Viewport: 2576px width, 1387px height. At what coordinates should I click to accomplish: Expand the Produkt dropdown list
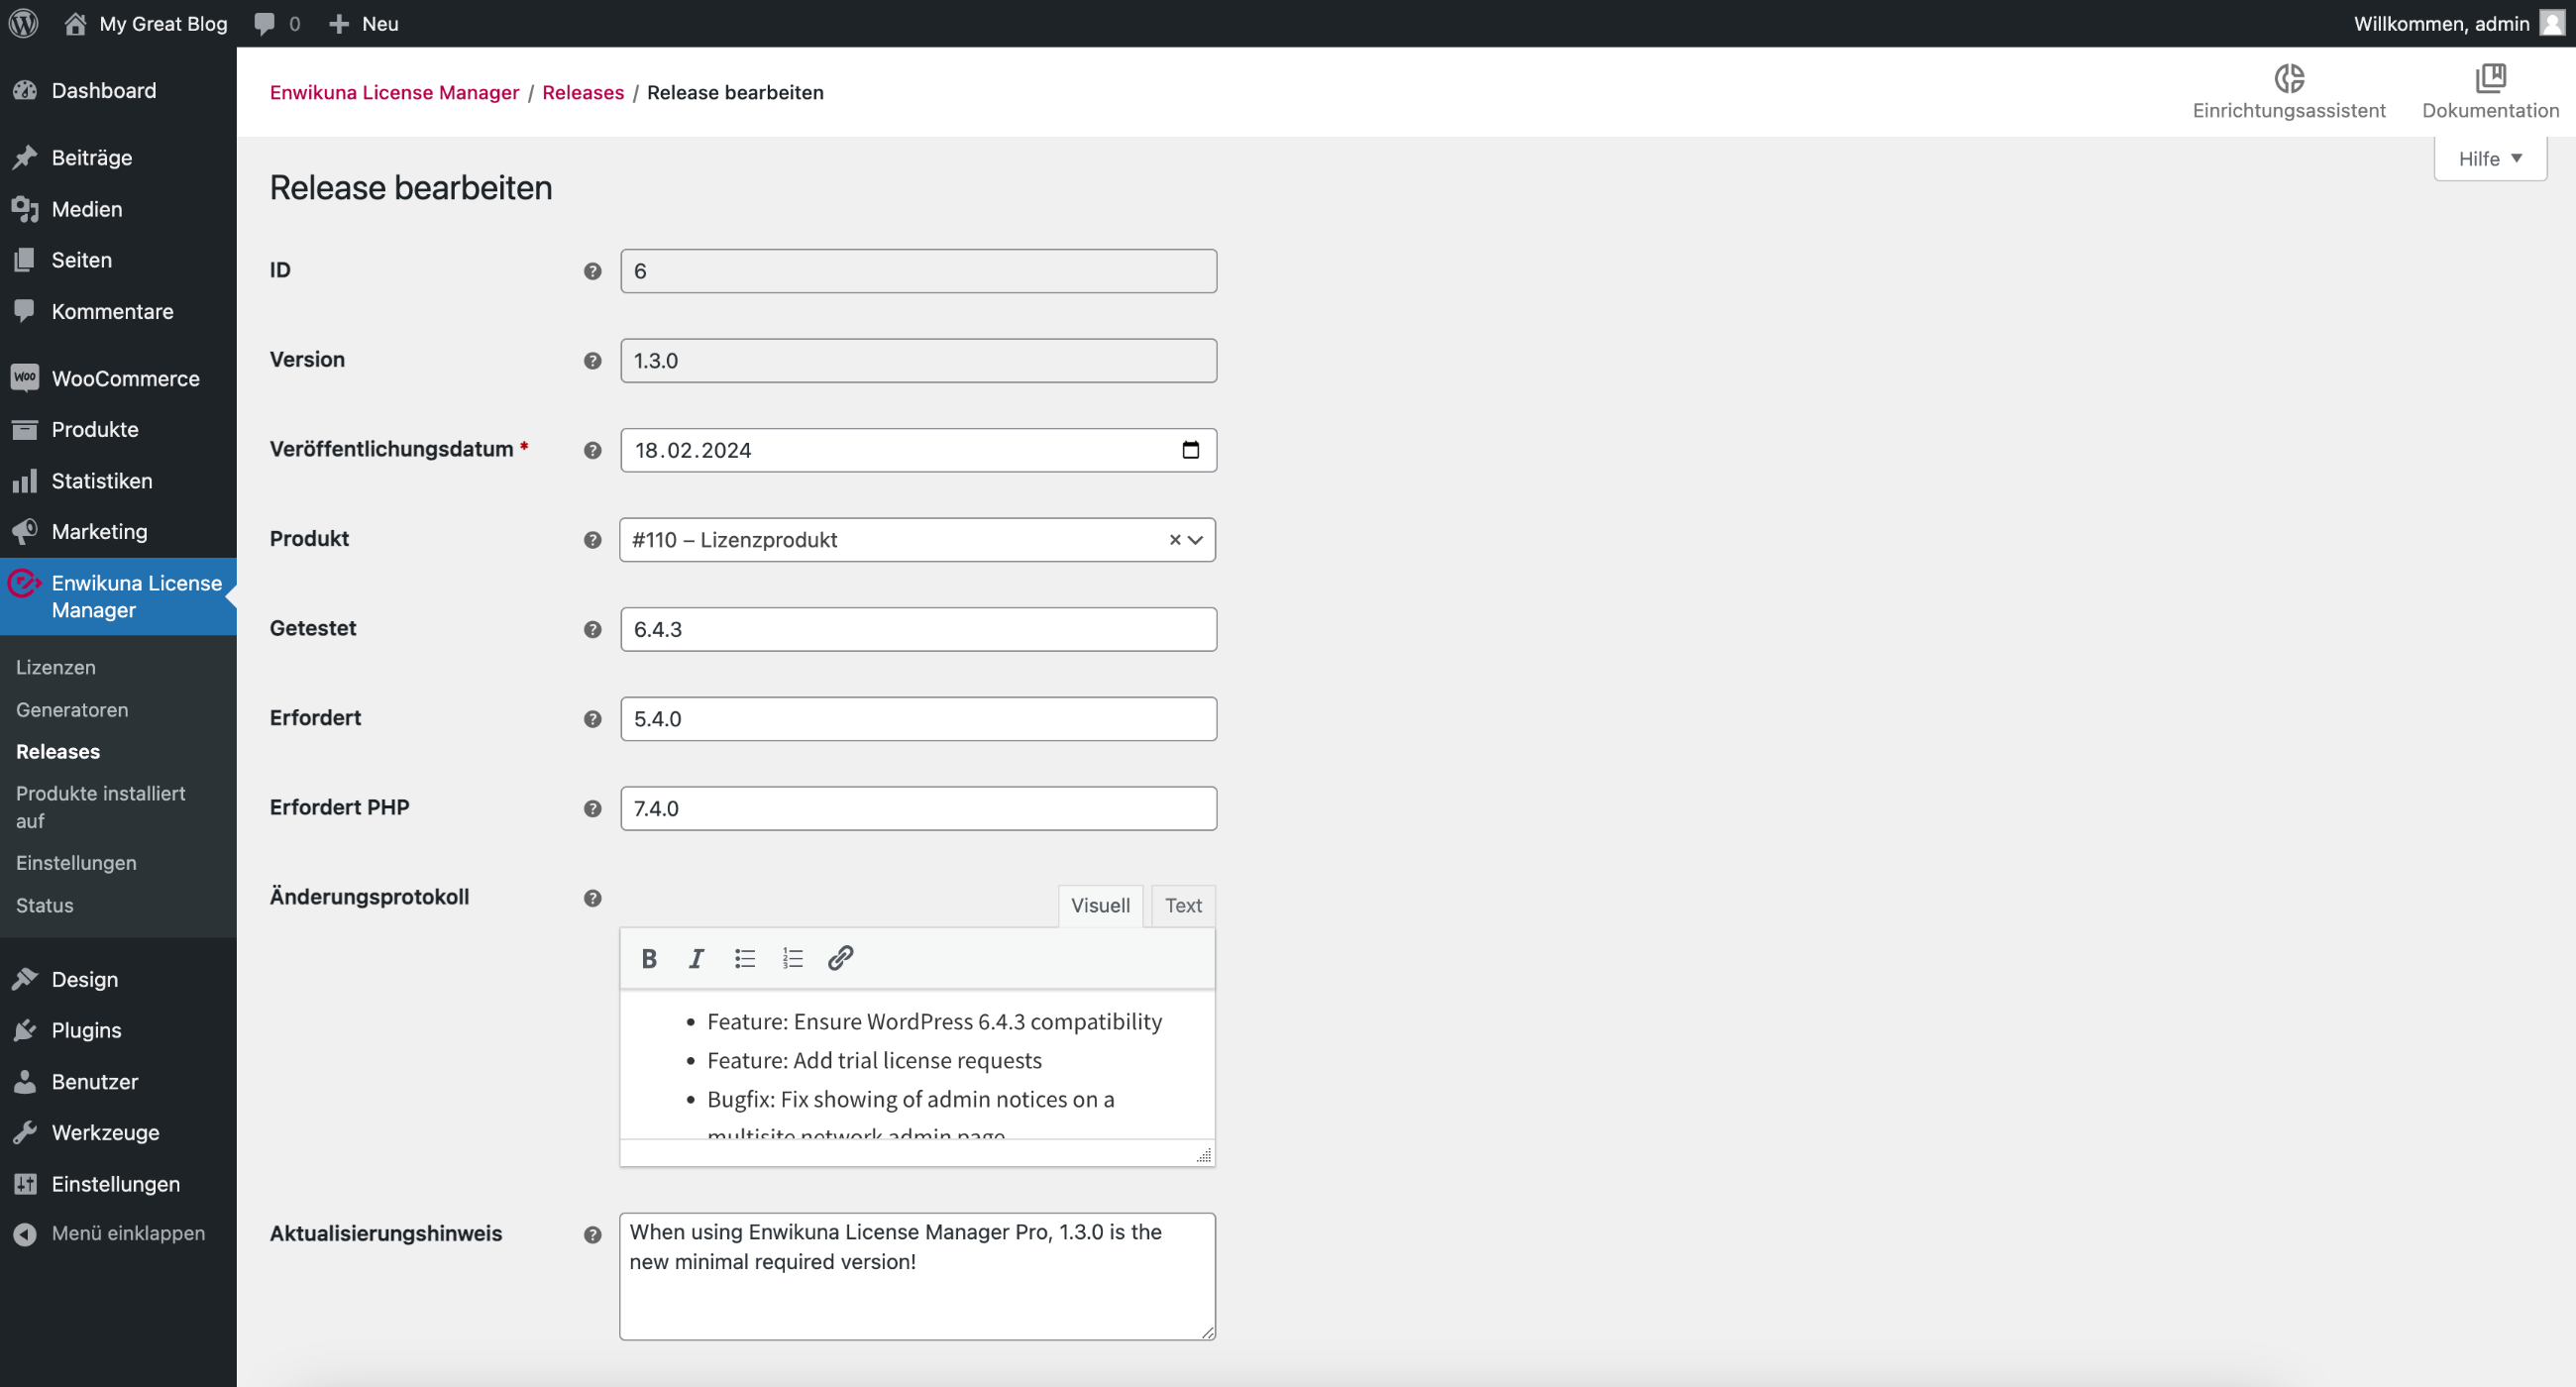(x=1195, y=540)
